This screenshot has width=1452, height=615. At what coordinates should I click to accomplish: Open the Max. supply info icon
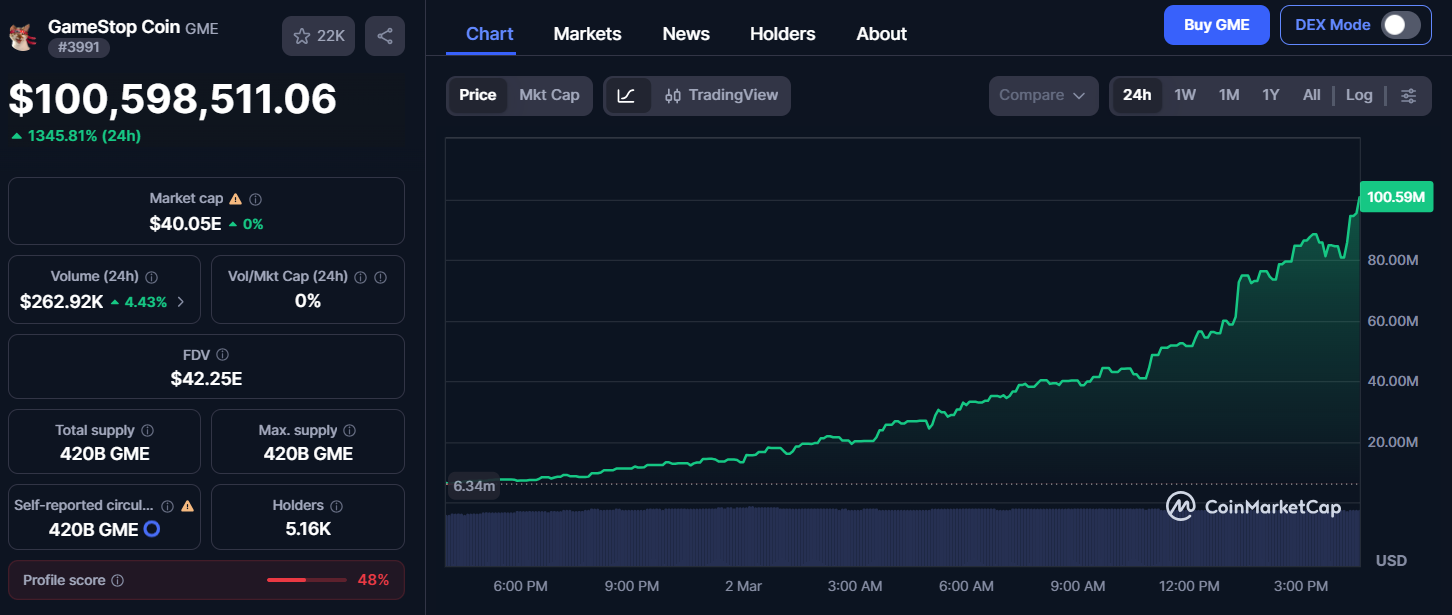(349, 431)
